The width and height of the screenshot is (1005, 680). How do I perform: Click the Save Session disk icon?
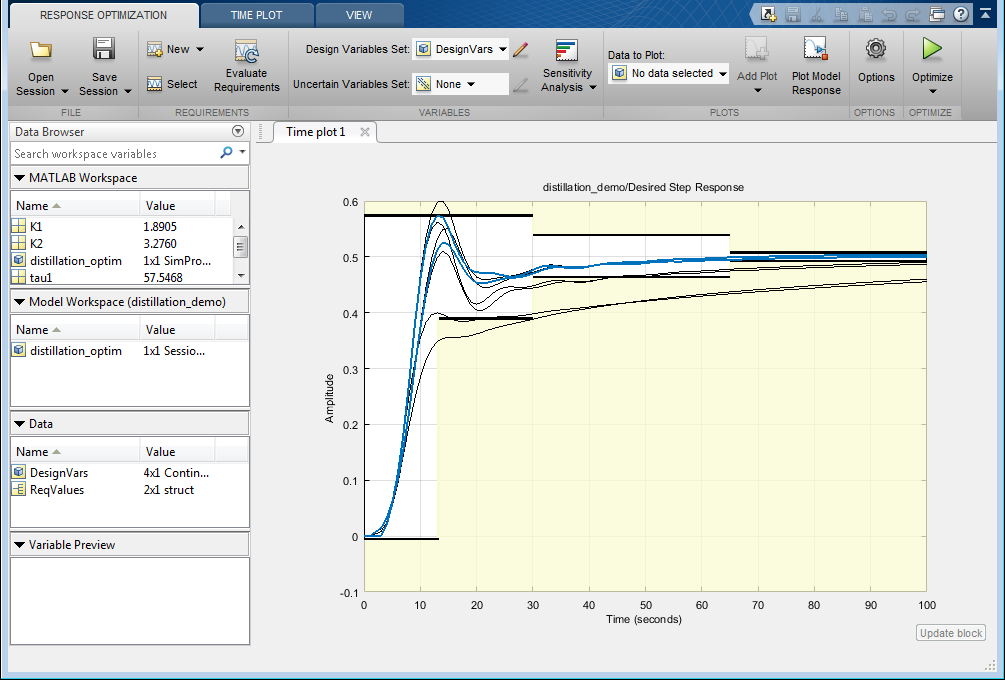103,50
